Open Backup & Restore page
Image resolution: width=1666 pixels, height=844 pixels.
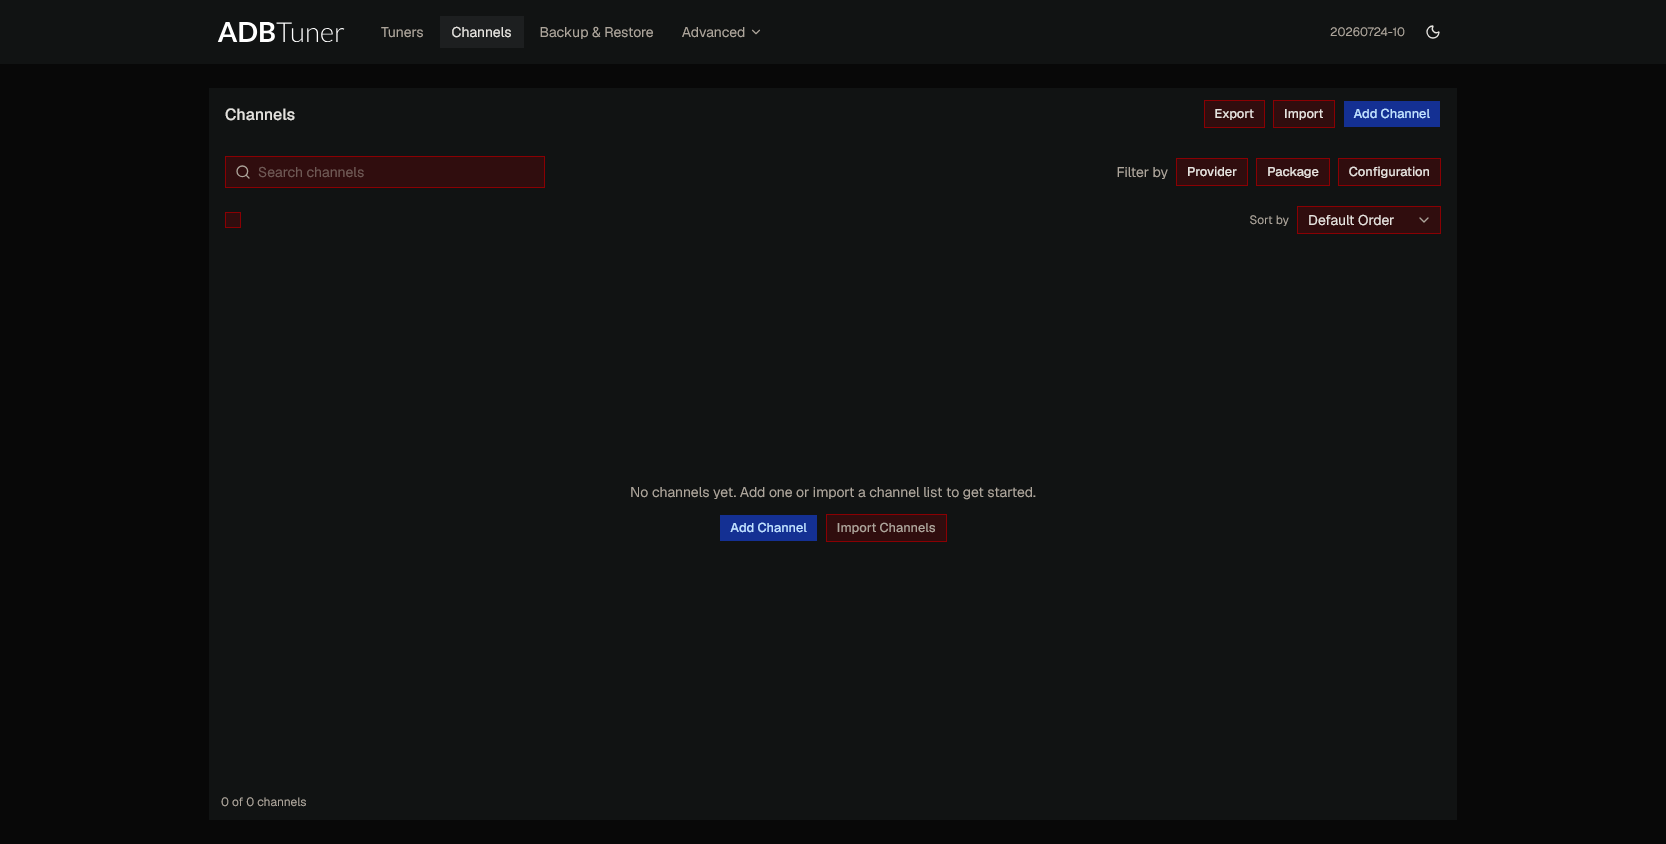596,32
